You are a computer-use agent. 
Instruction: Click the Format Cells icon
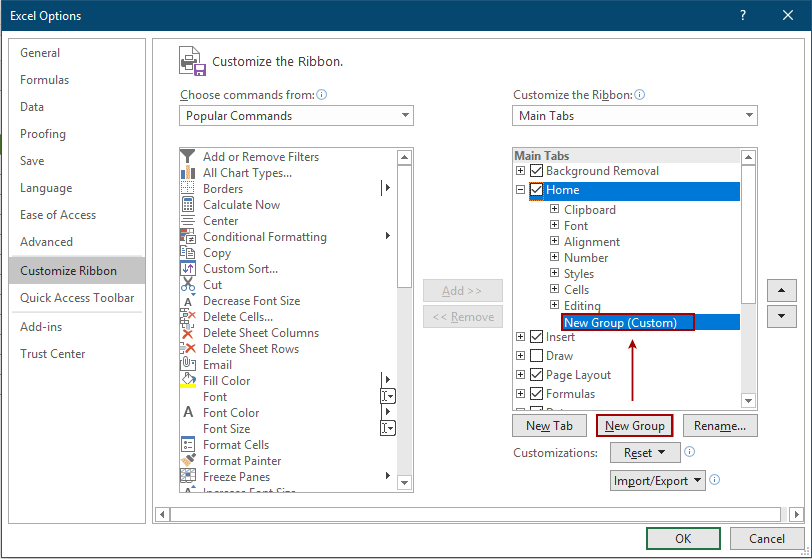(187, 445)
